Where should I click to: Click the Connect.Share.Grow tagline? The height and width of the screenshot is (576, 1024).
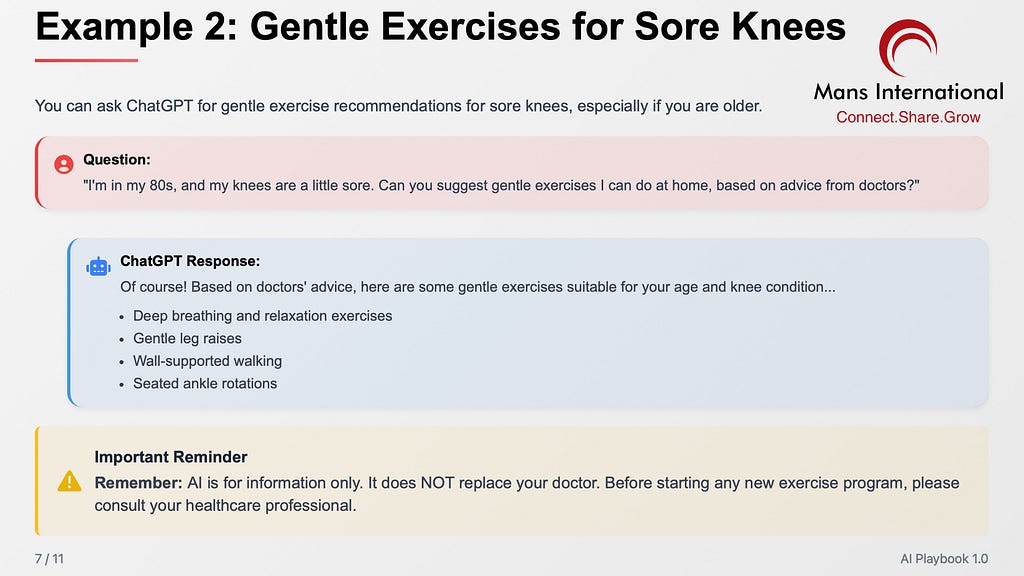[908, 117]
